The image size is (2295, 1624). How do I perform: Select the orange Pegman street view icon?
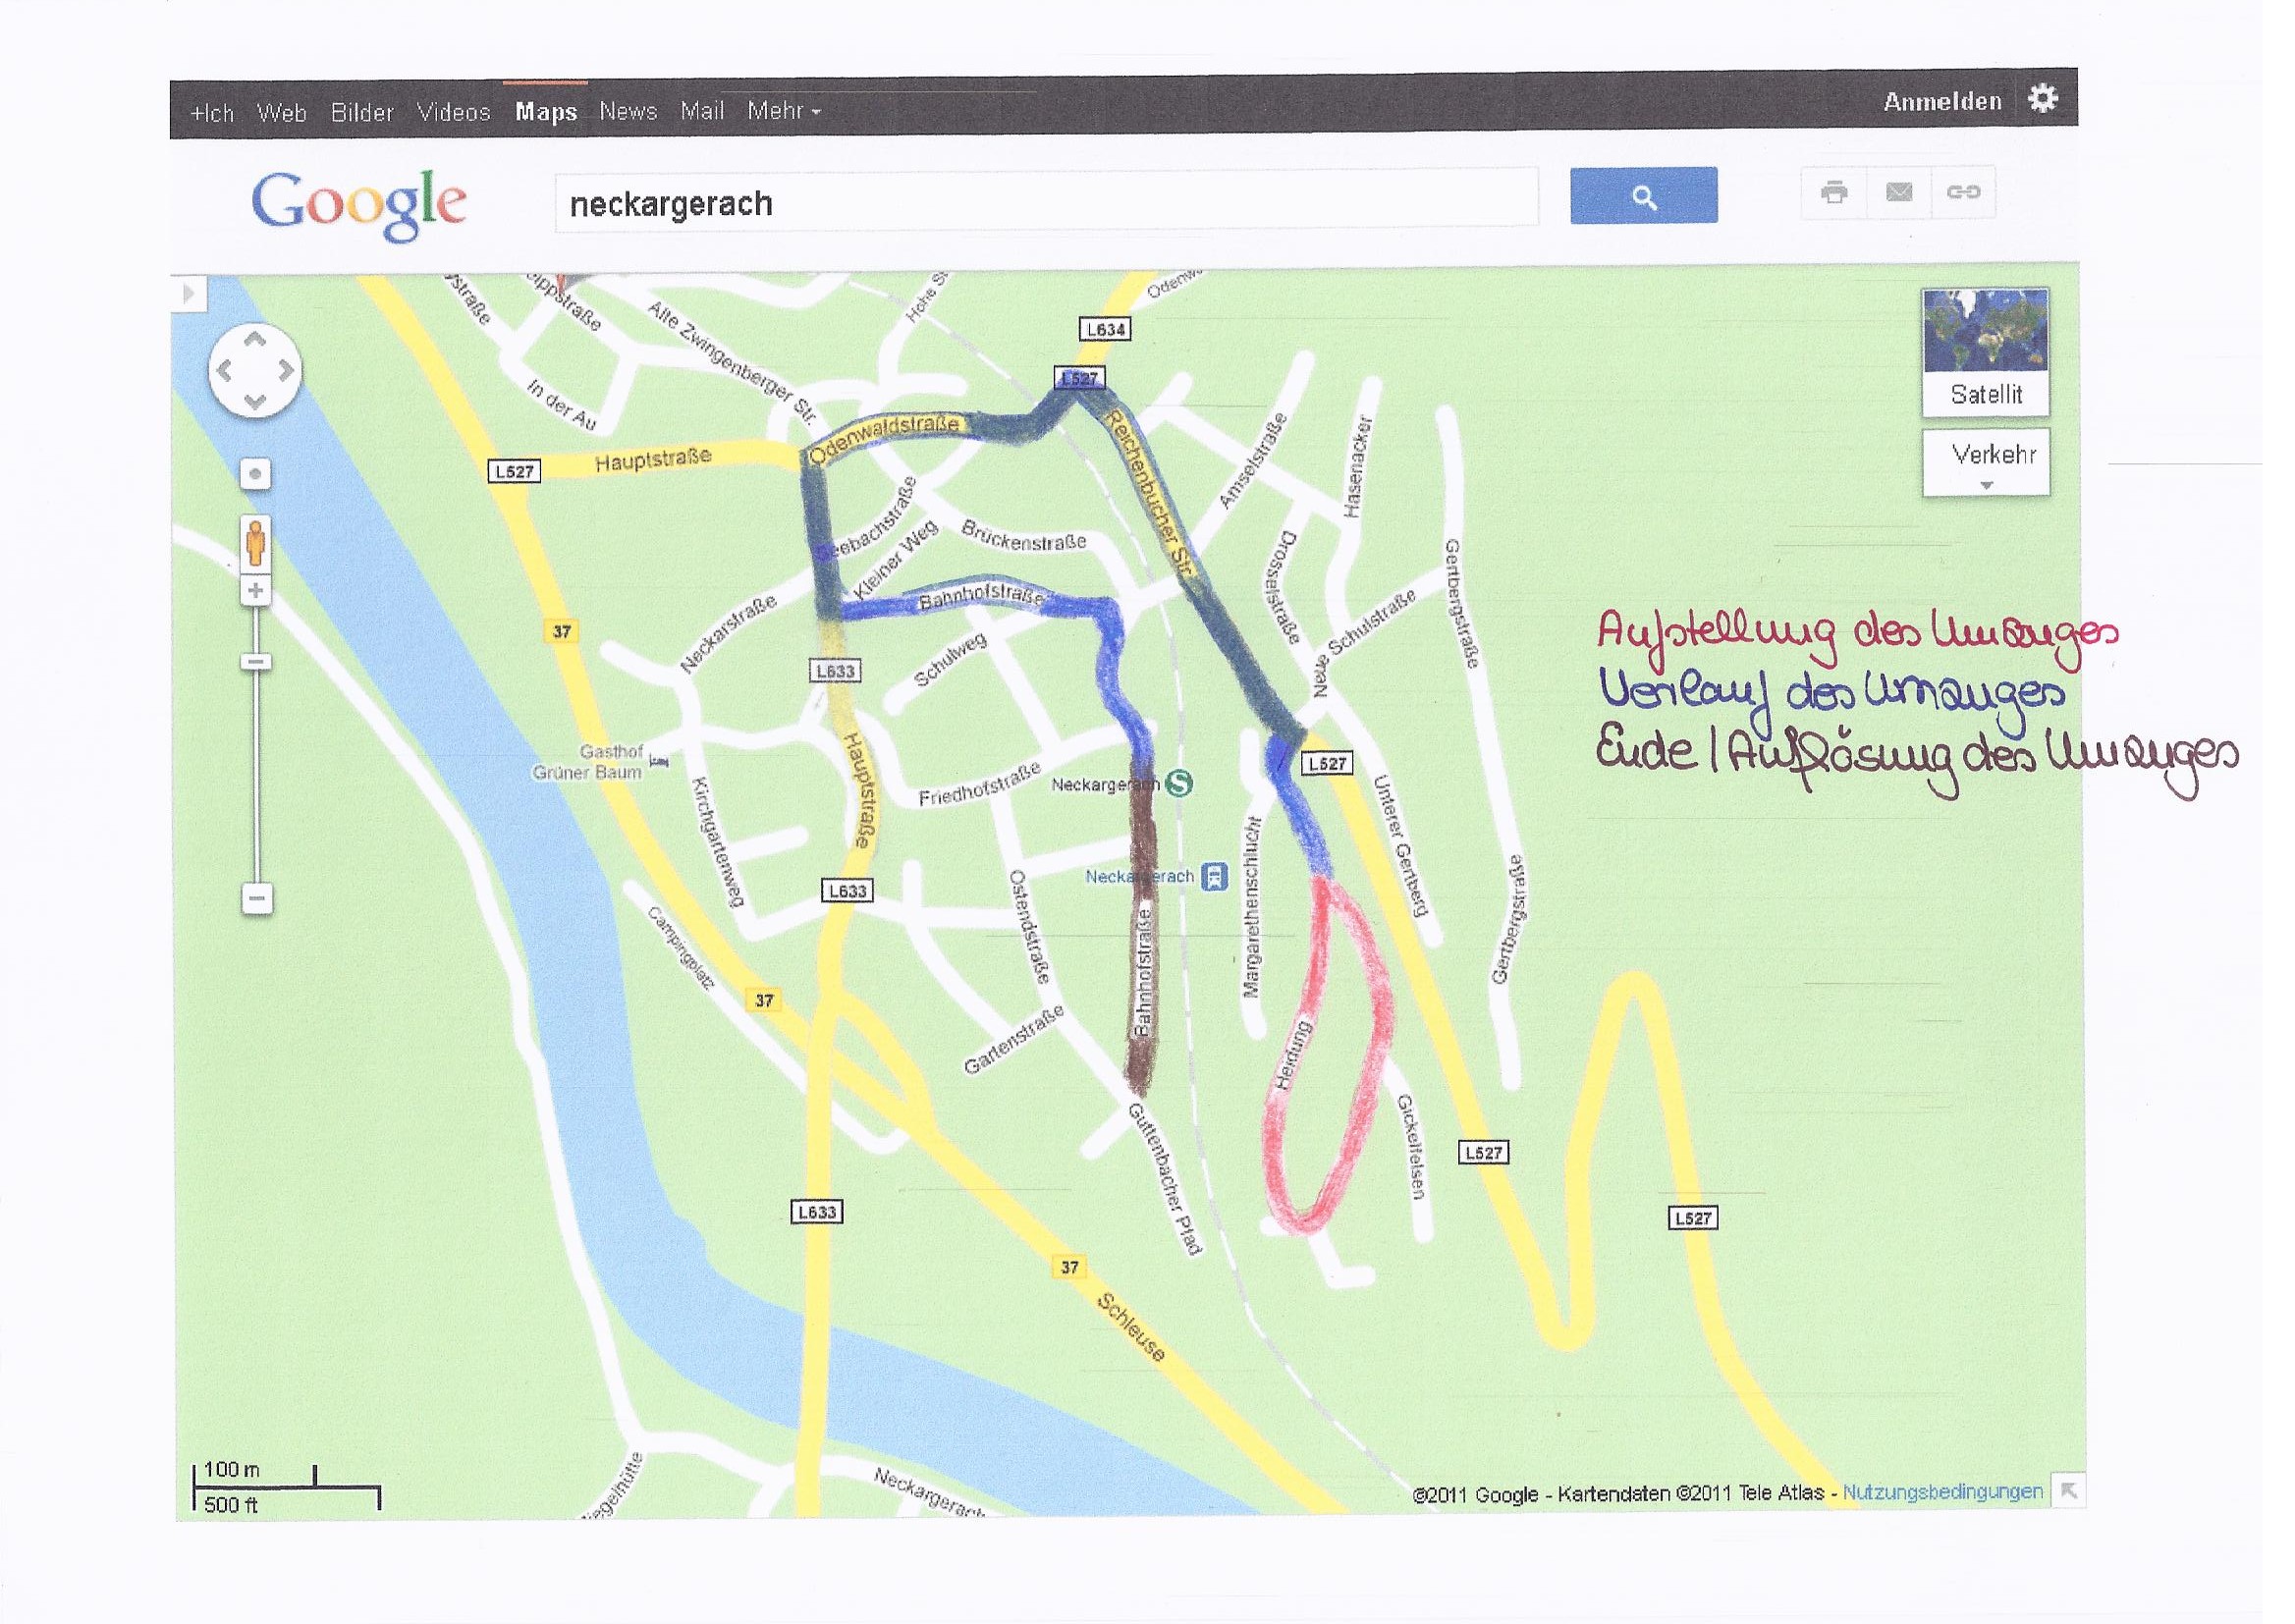[255, 543]
